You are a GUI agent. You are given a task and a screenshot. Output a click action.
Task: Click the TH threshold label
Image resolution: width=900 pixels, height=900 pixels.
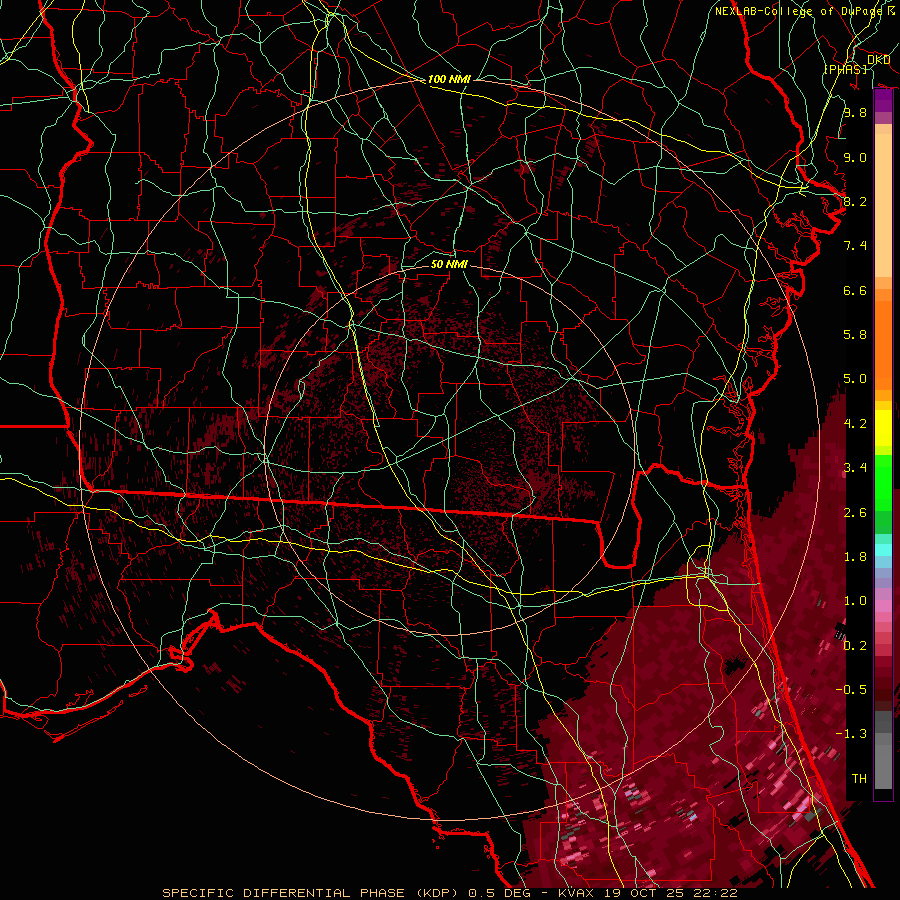tap(859, 778)
